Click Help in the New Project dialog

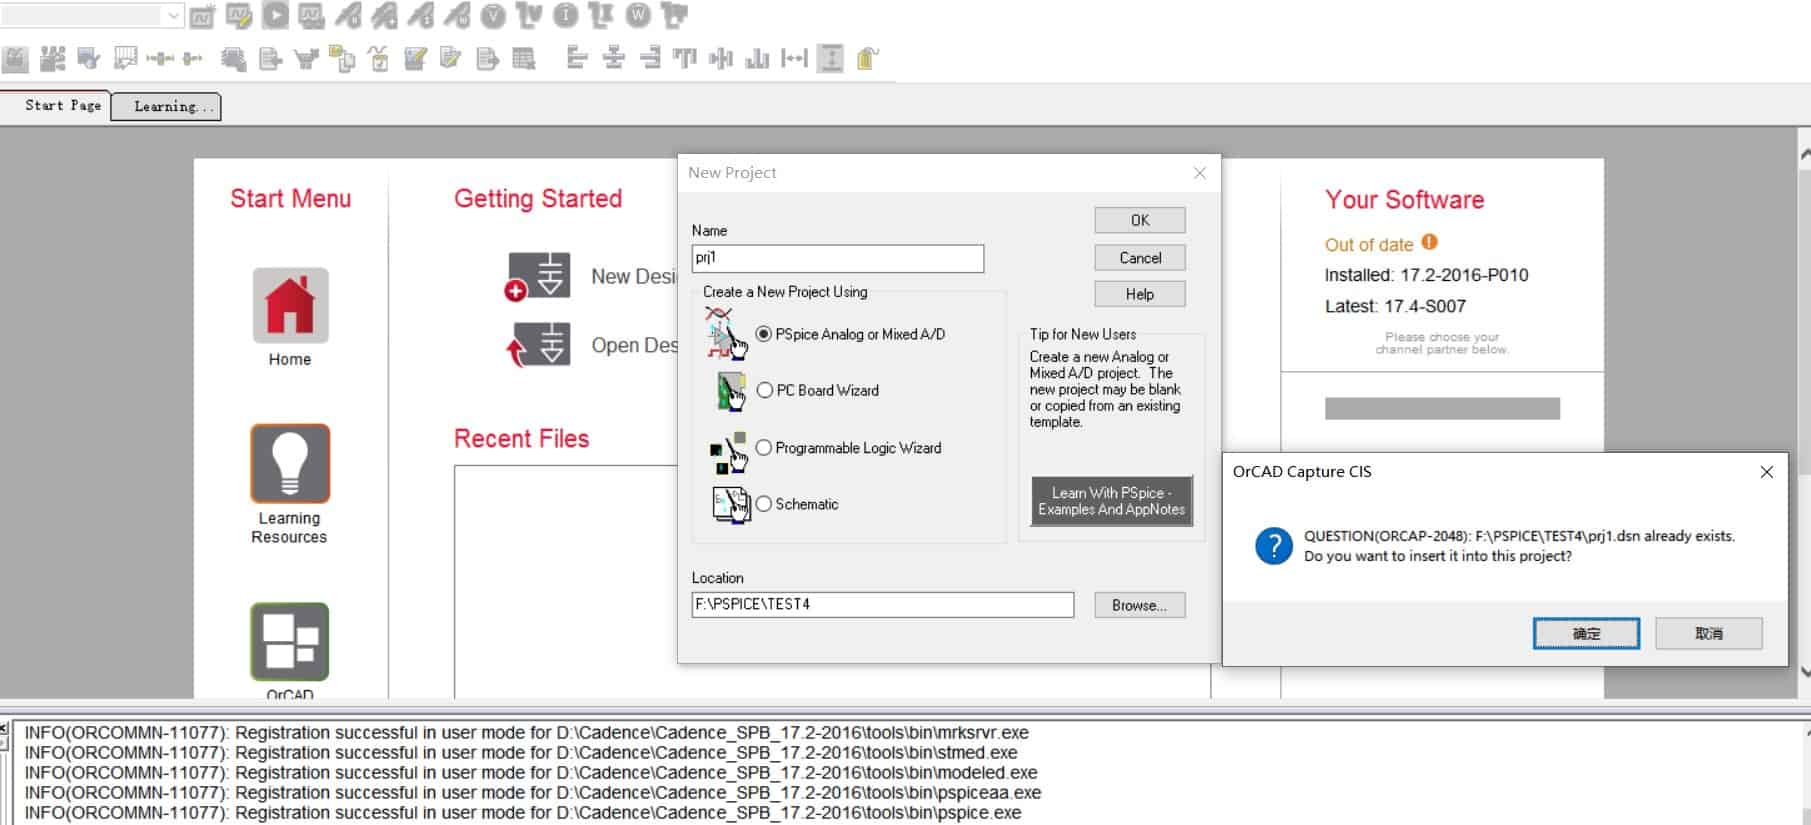(x=1140, y=294)
